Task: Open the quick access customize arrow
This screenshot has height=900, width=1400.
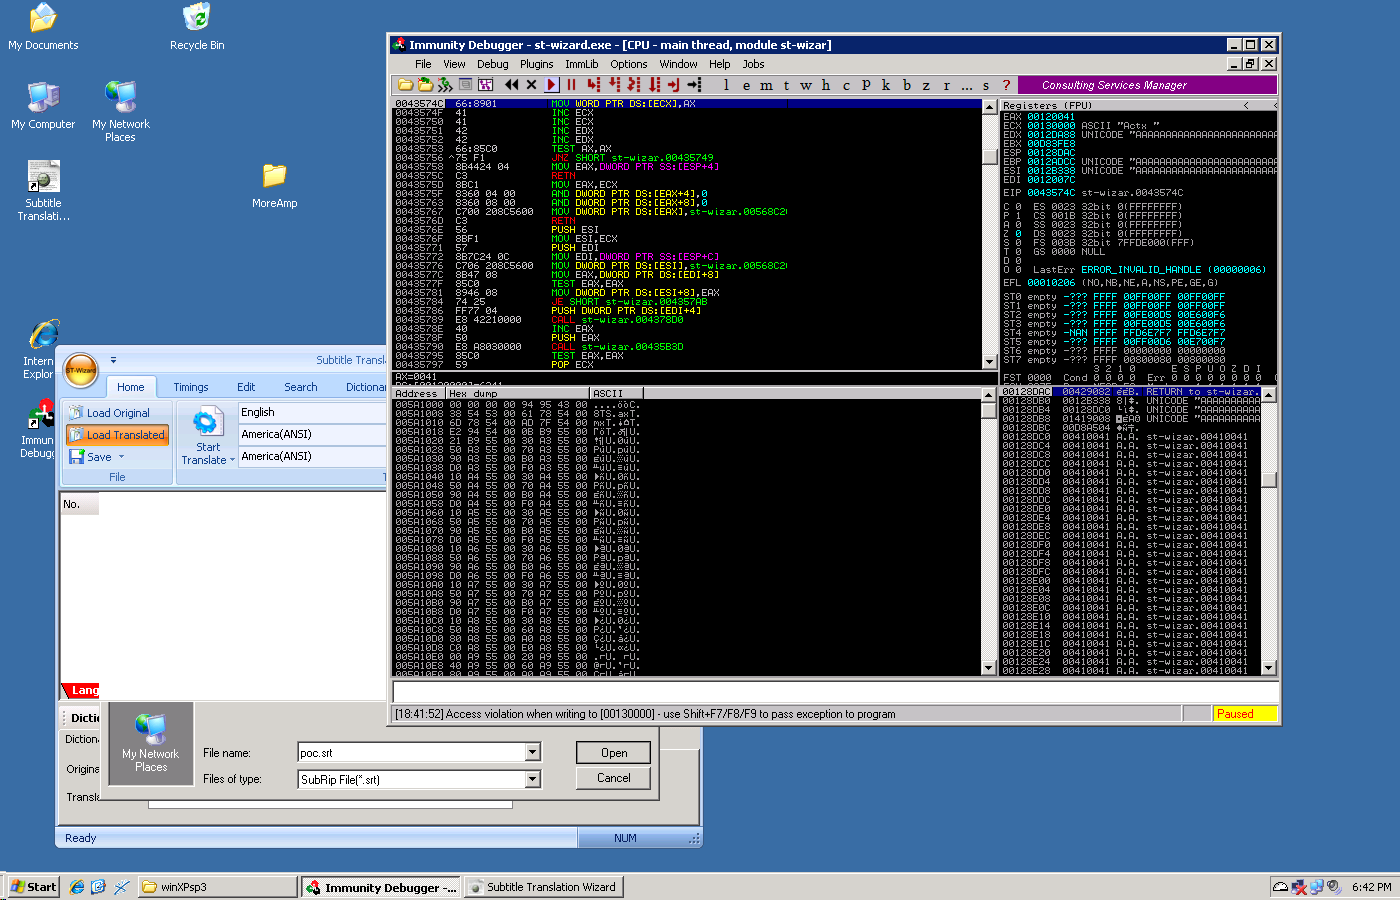Action: [x=113, y=360]
